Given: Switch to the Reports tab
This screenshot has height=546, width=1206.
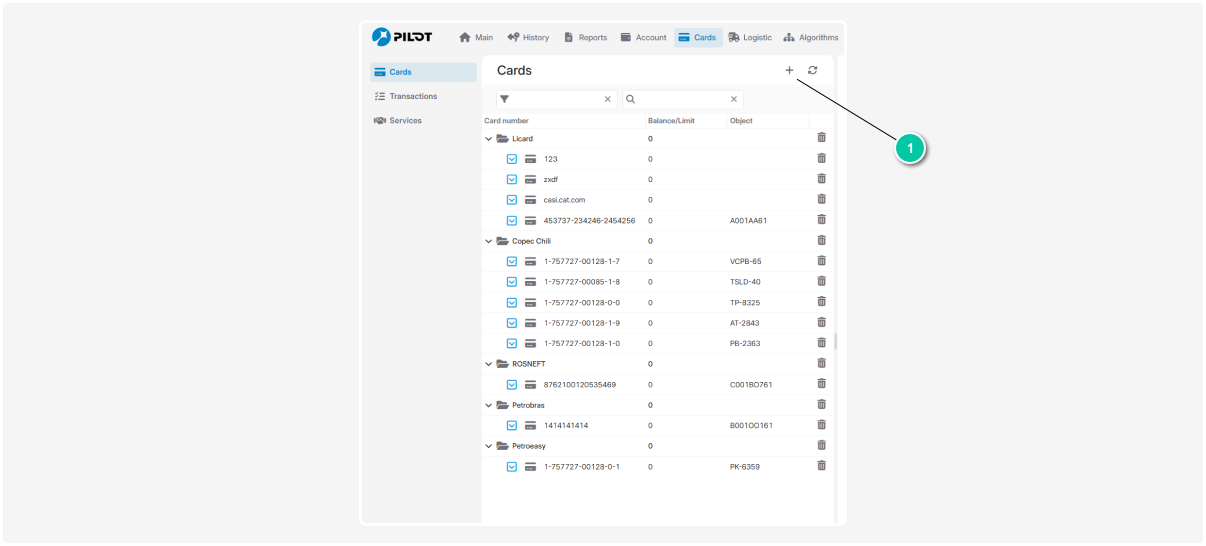Looking at the screenshot, I should tap(586, 37).
